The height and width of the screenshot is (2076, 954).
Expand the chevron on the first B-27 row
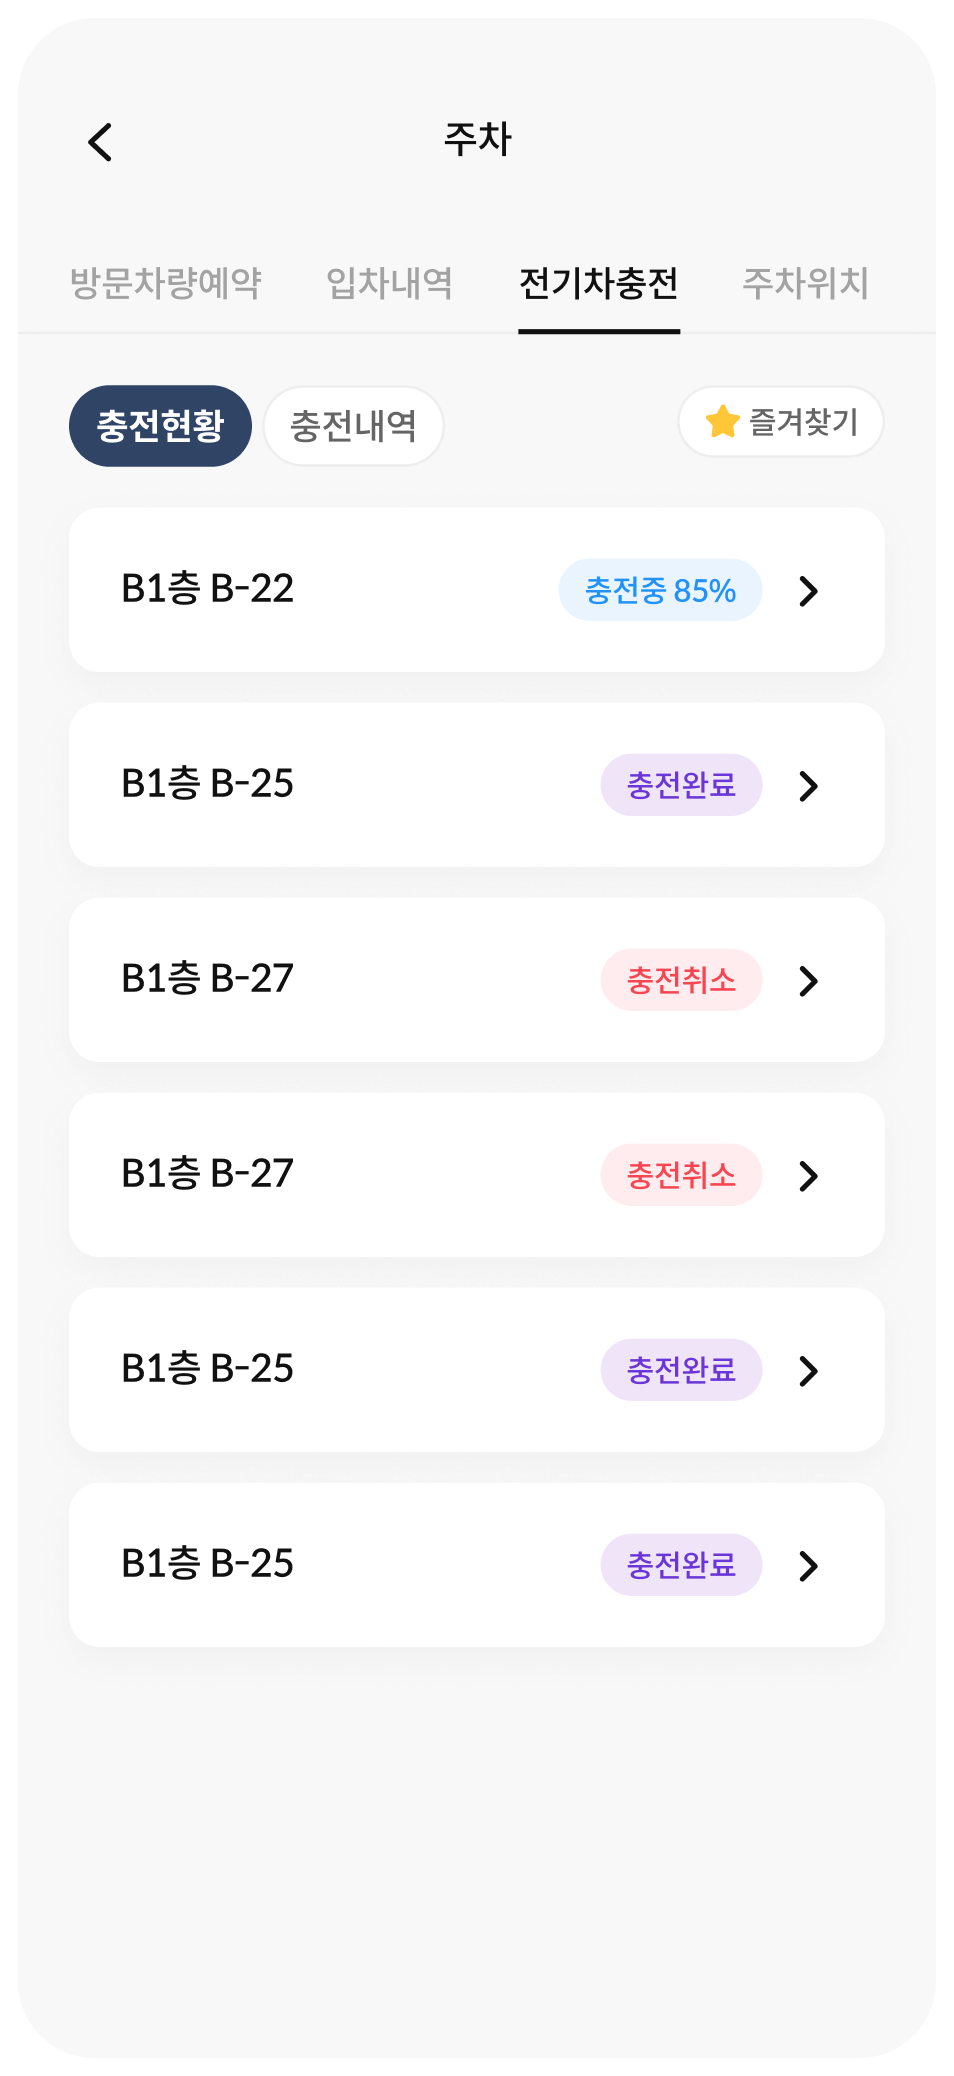pyautogui.click(x=808, y=981)
